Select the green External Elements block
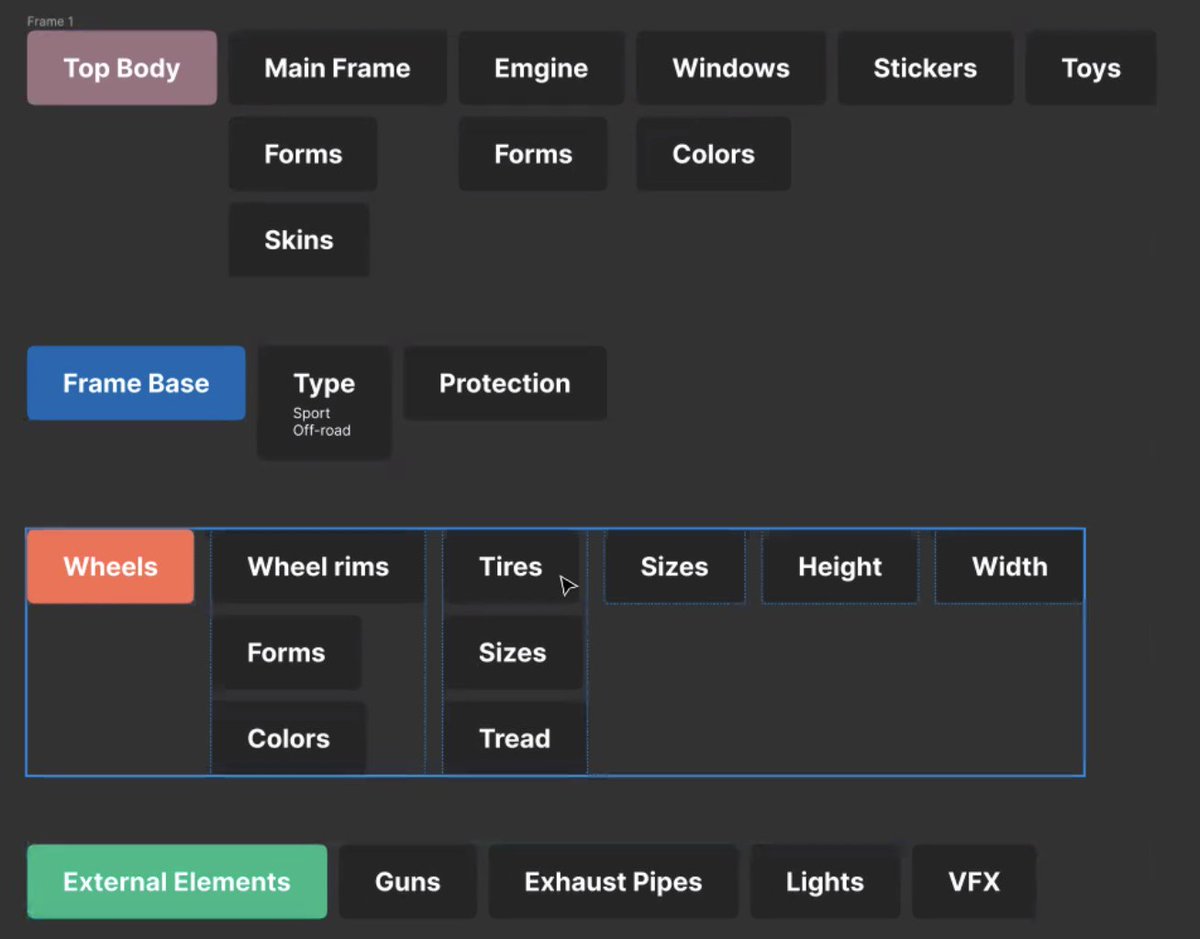 (x=177, y=882)
